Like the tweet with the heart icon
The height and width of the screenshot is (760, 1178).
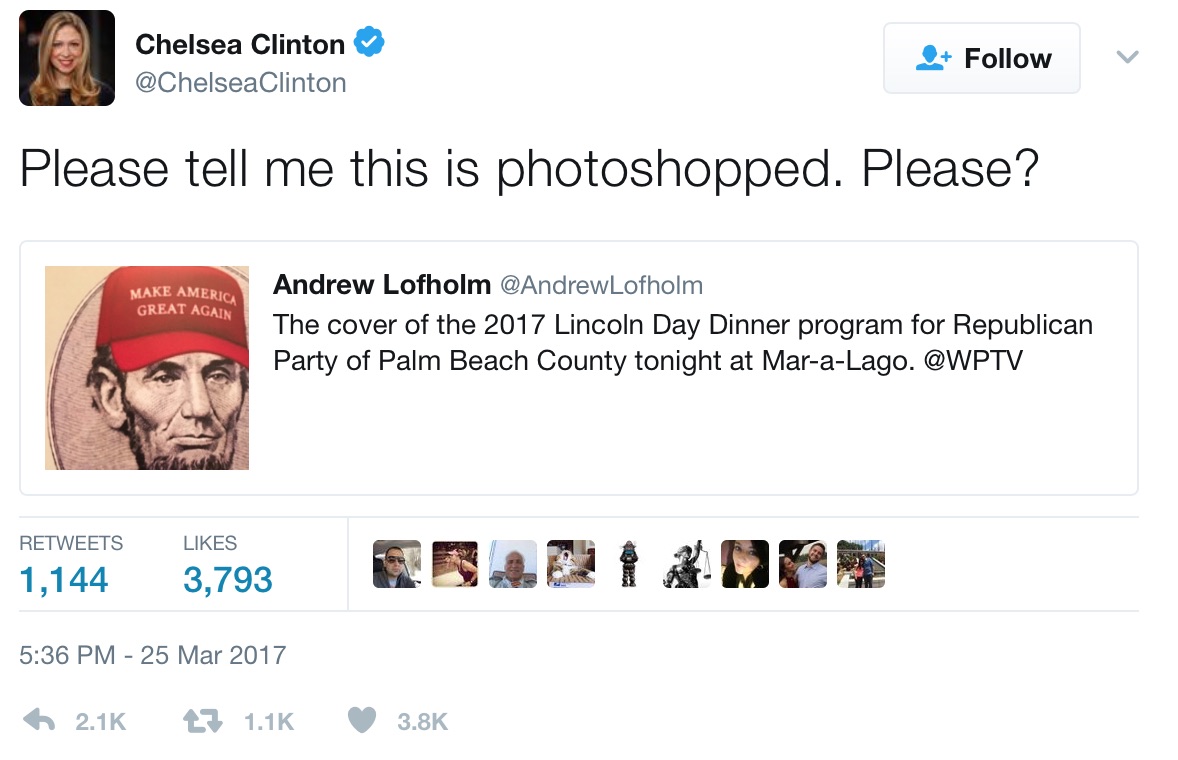361,720
